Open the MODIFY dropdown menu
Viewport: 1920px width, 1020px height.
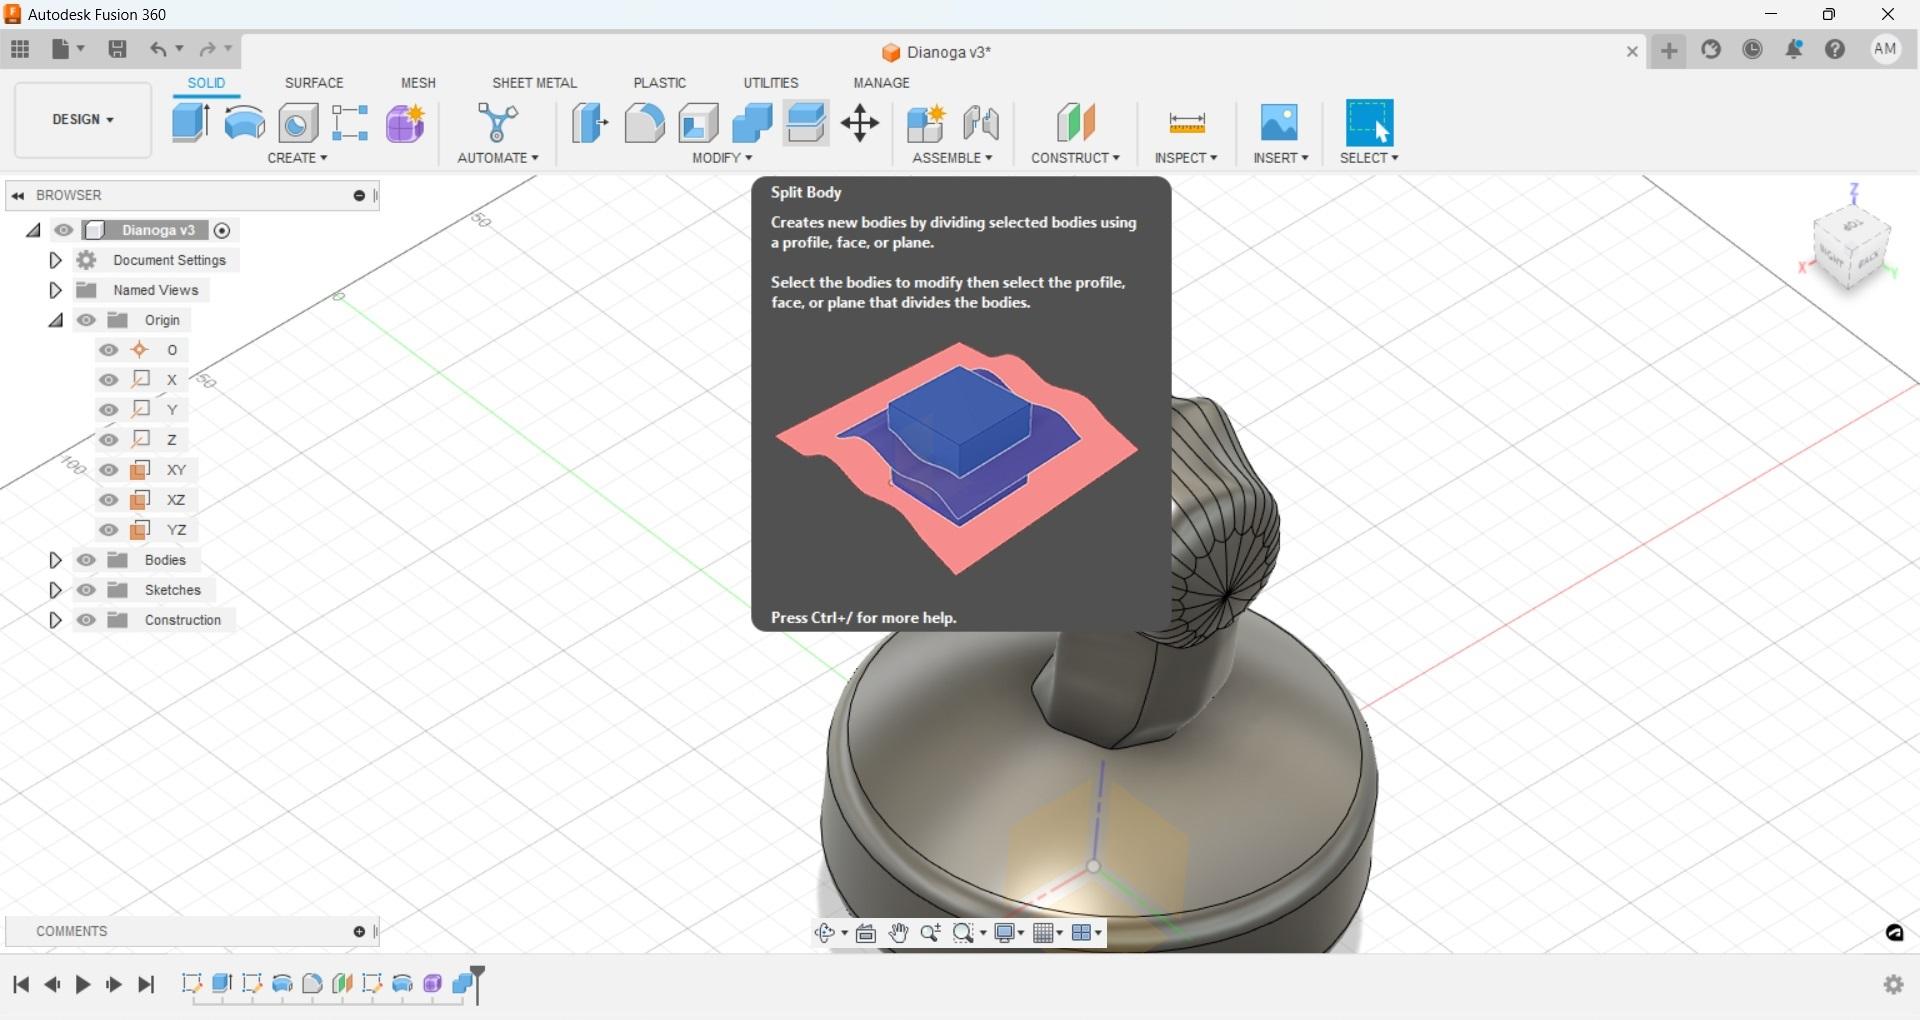(x=722, y=158)
